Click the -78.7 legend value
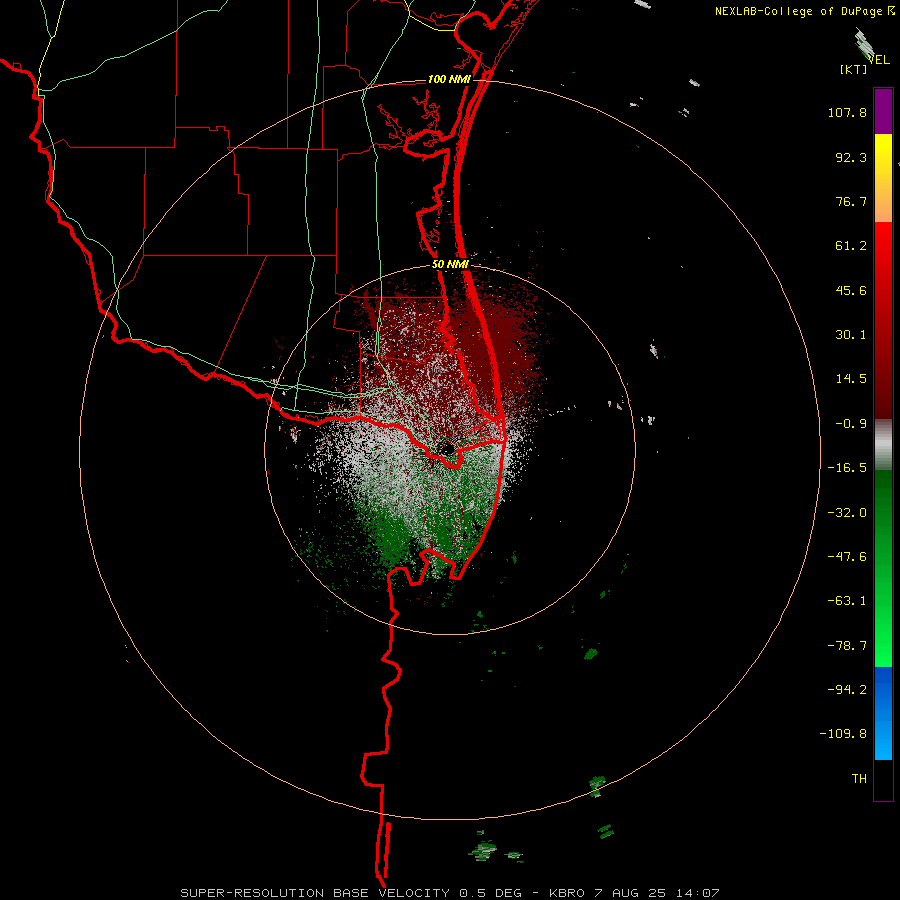Viewport: 900px width, 900px height. (x=847, y=646)
